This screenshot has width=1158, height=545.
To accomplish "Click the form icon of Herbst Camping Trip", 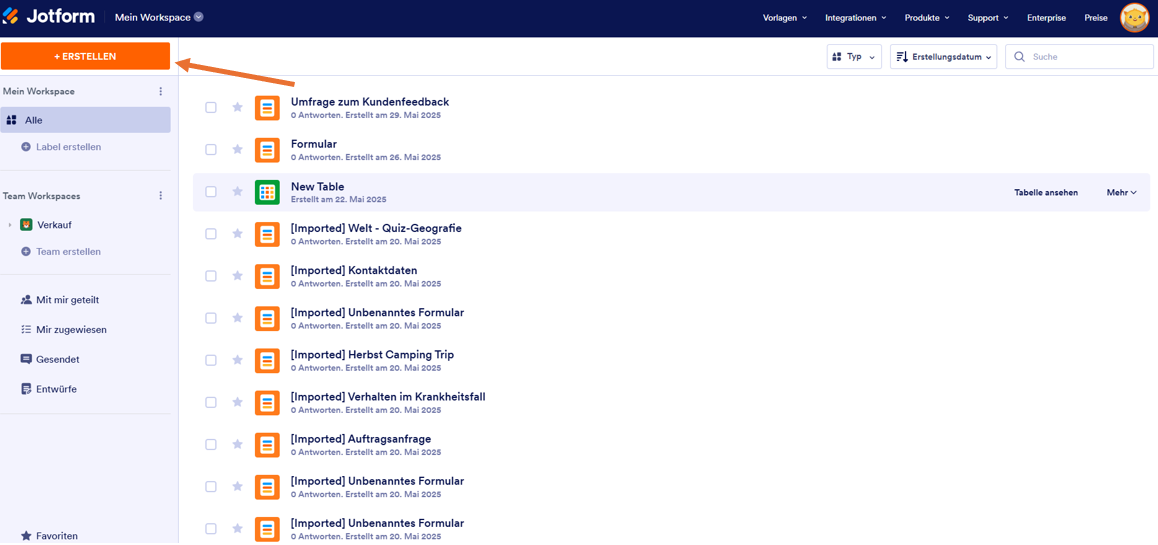I will tap(267, 360).
